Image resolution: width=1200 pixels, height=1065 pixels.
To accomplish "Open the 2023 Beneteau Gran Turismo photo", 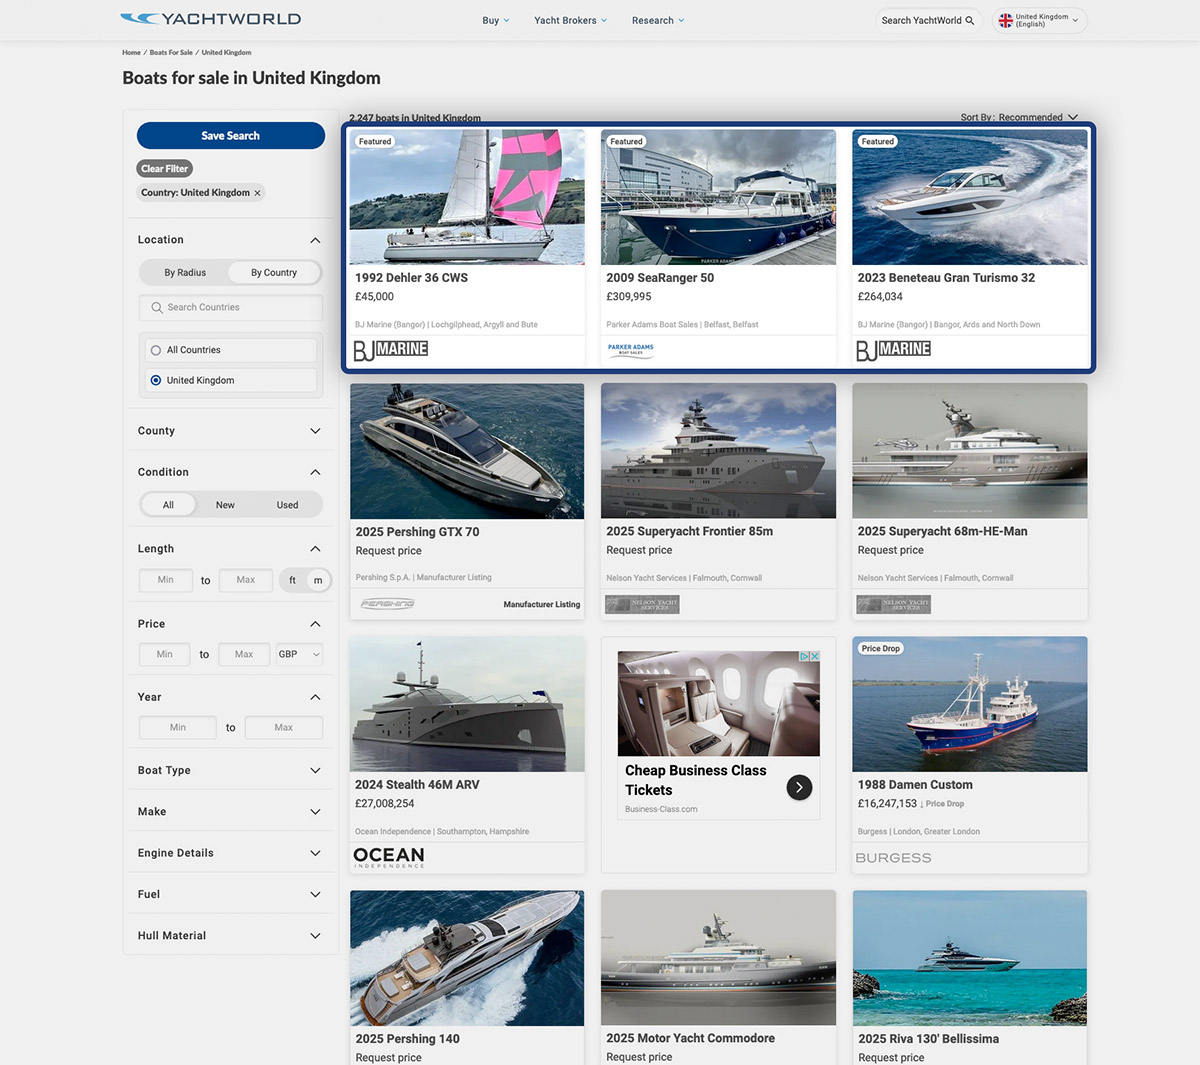I will coord(970,197).
